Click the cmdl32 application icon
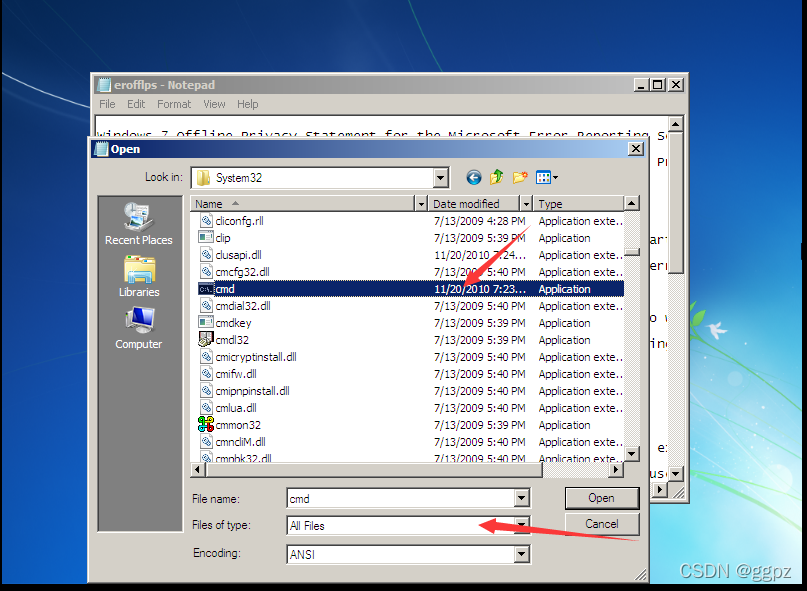807x591 pixels. pyautogui.click(x=206, y=339)
